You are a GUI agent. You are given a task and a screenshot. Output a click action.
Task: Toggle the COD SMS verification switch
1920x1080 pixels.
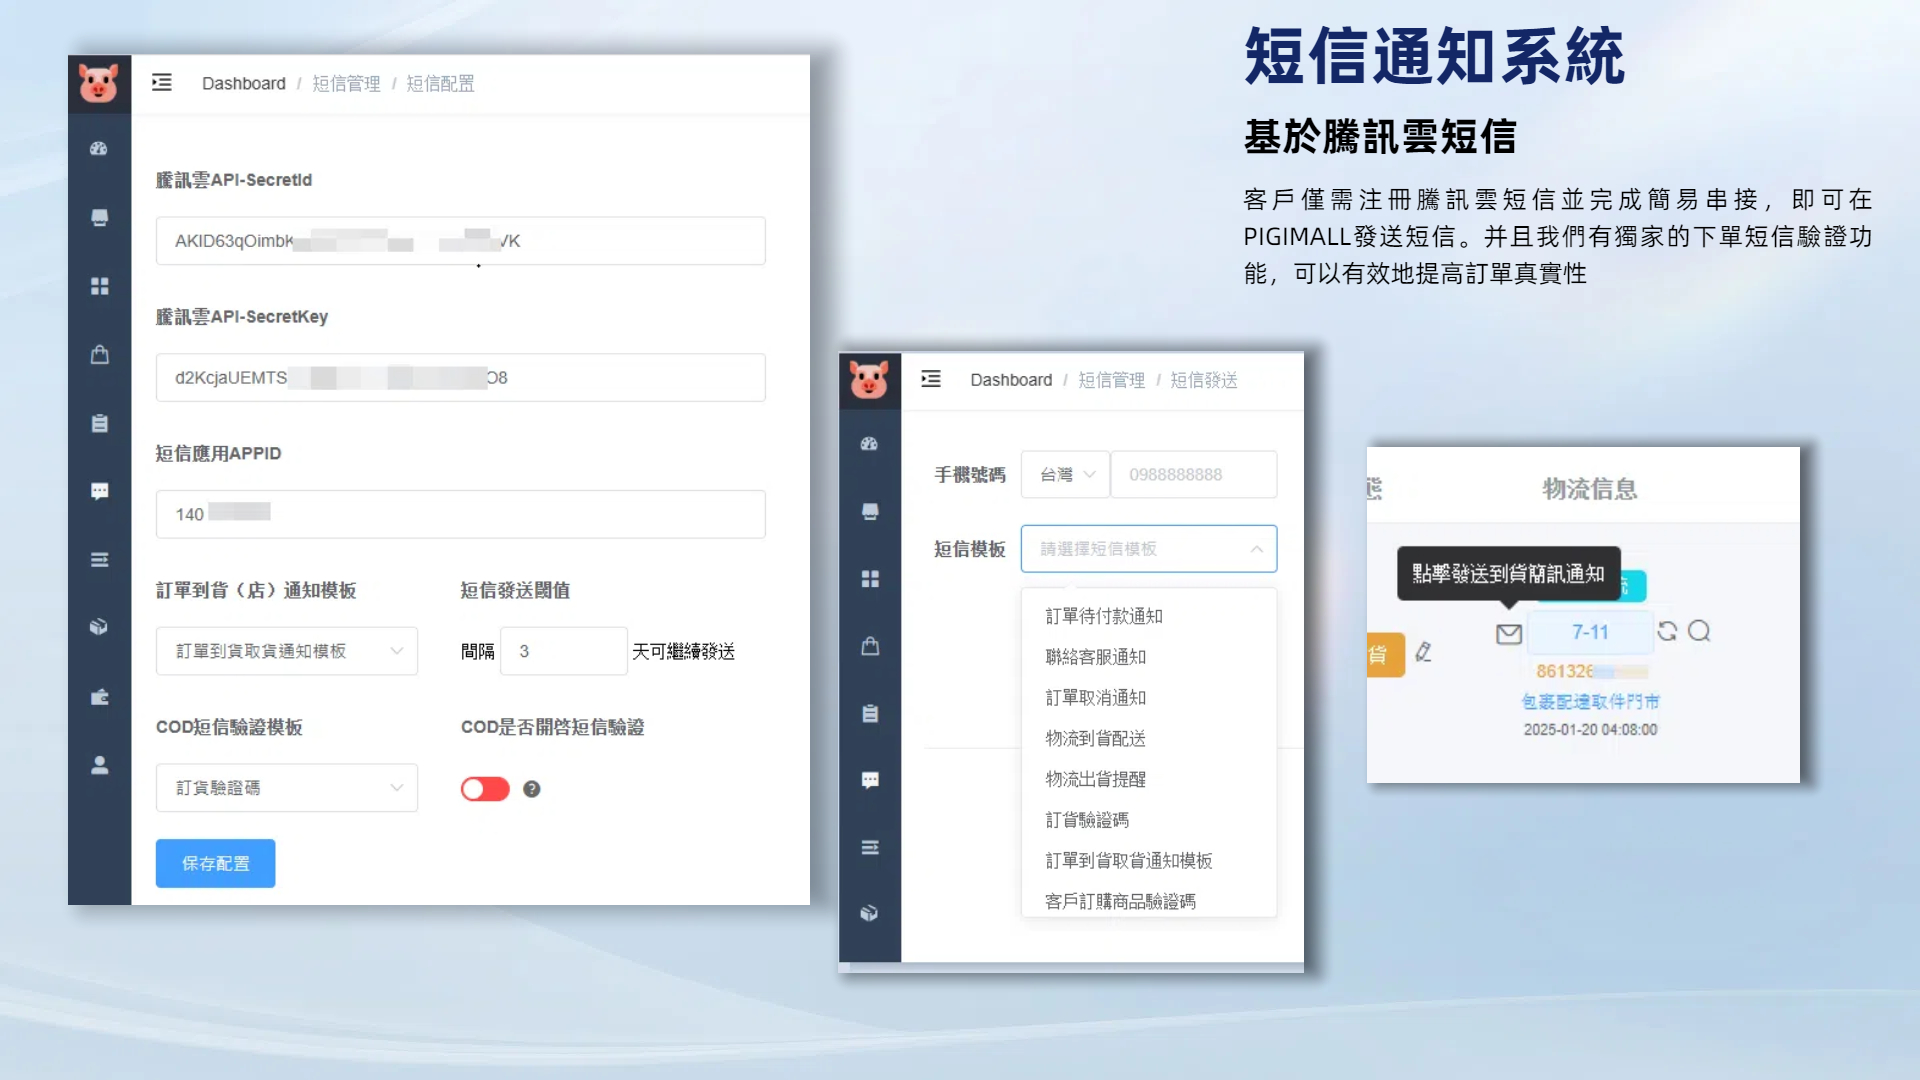coord(485,789)
